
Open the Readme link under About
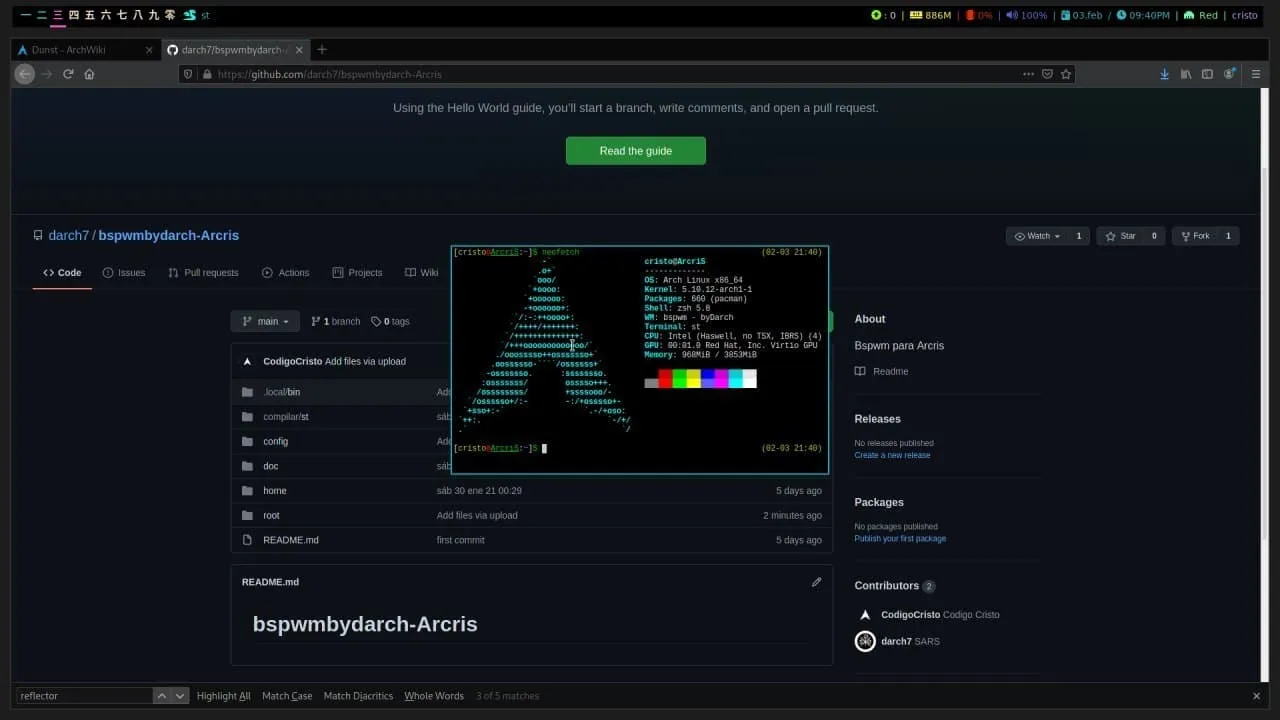pyautogui.click(x=881, y=371)
